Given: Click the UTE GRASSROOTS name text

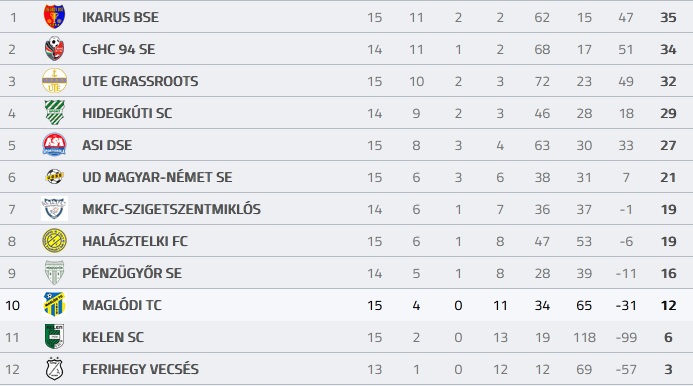Looking at the screenshot, I should [x=140, y=81].
